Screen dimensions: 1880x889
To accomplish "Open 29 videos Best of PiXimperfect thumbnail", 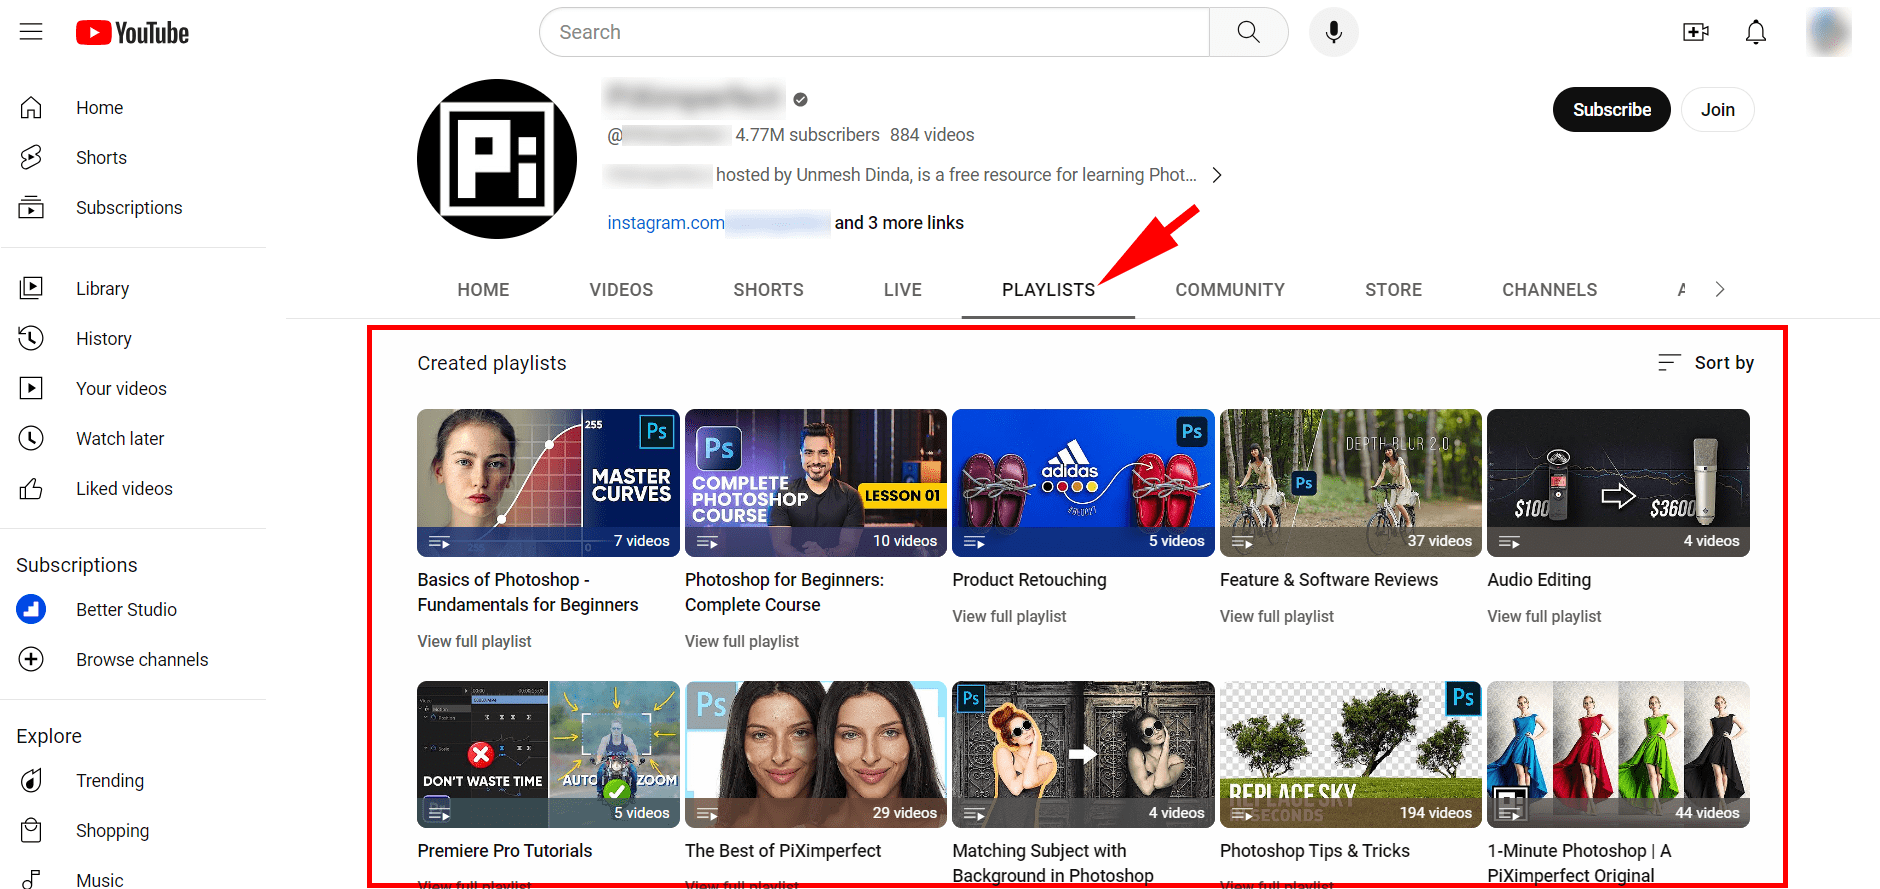I will point(815,754).
